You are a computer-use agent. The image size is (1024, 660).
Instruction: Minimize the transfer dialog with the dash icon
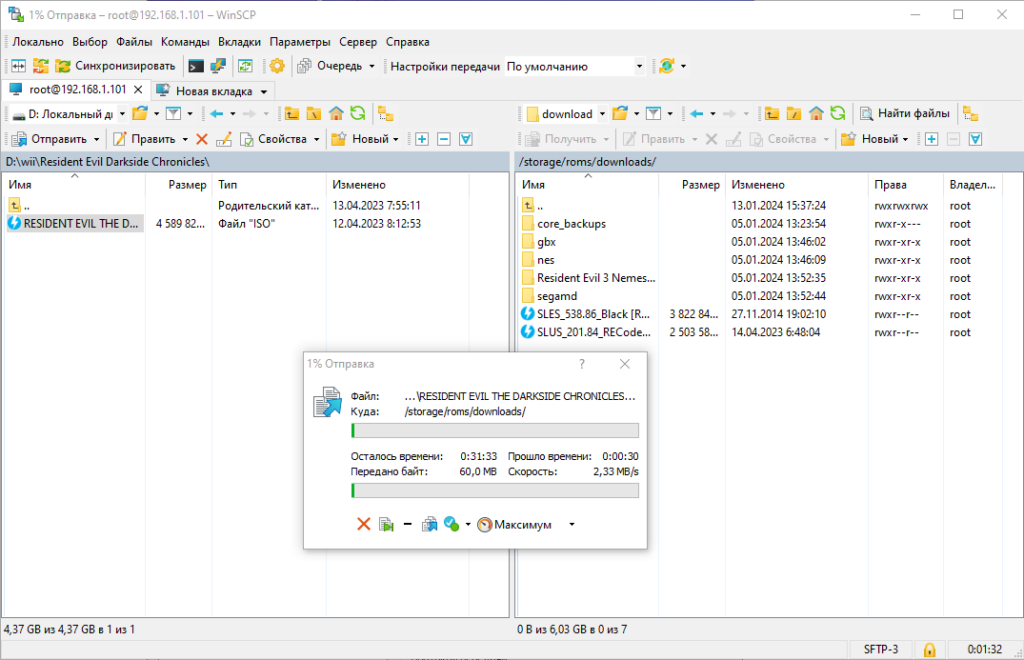tap(408, 524)
